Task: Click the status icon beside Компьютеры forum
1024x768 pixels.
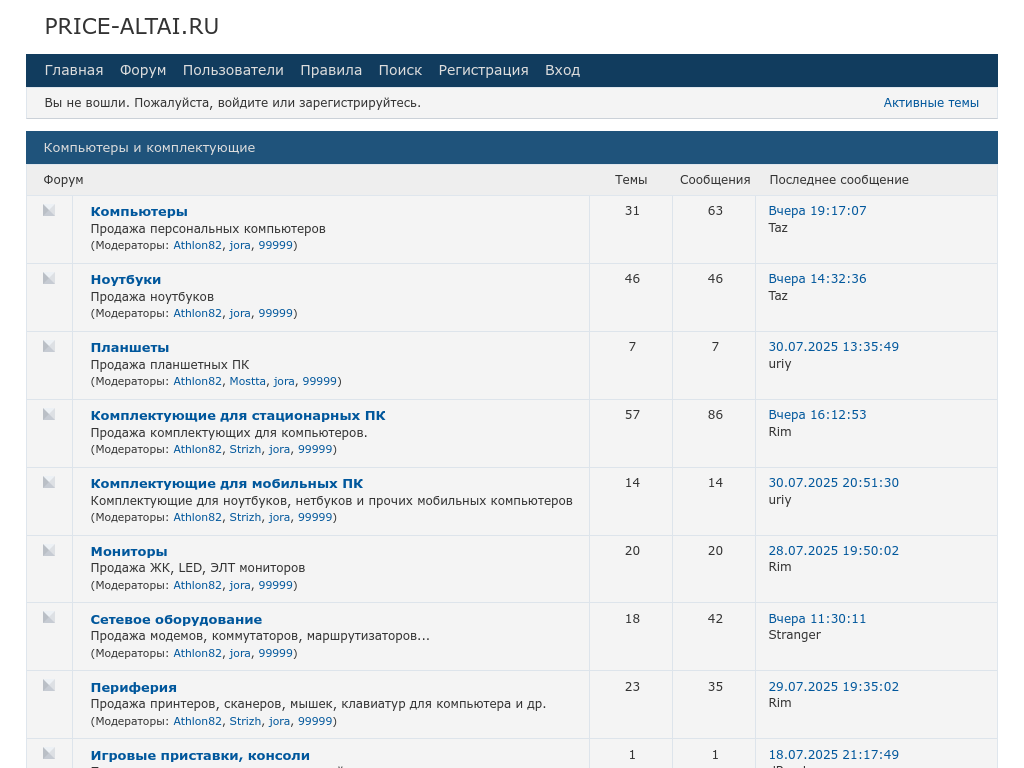Action: click(49, 210)
